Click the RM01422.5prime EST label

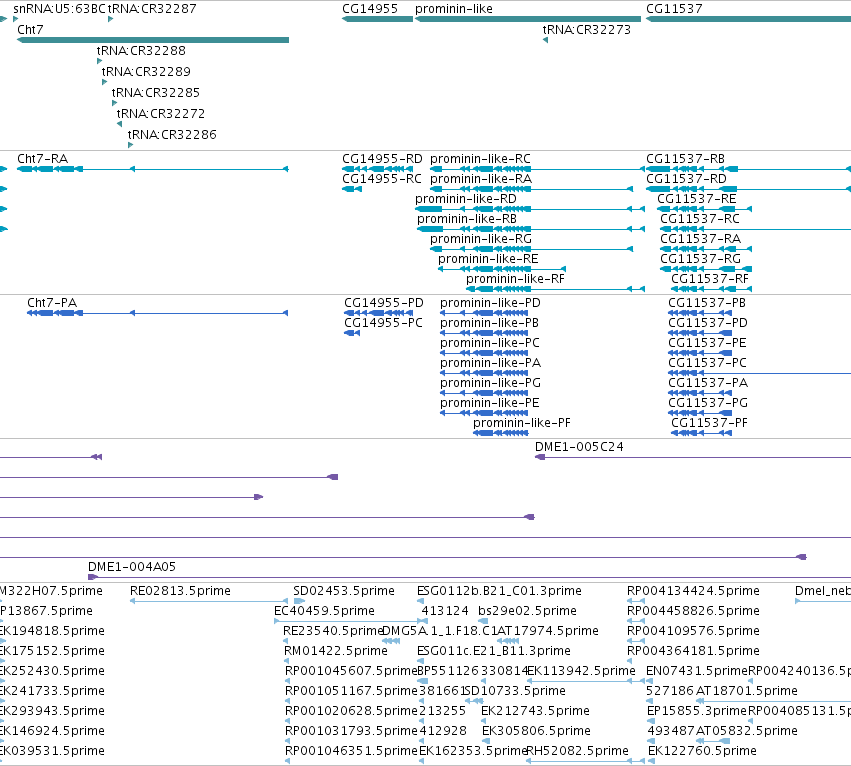pos(336,651)
